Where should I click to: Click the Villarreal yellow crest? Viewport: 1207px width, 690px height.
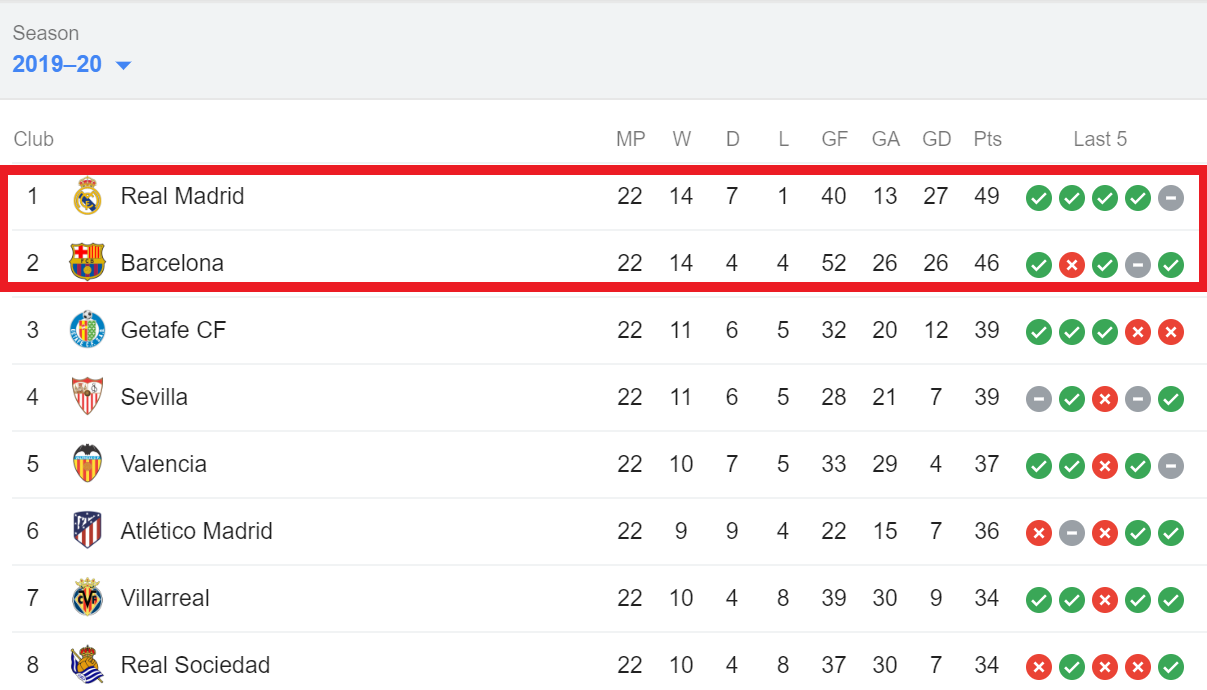coord(88,598)
